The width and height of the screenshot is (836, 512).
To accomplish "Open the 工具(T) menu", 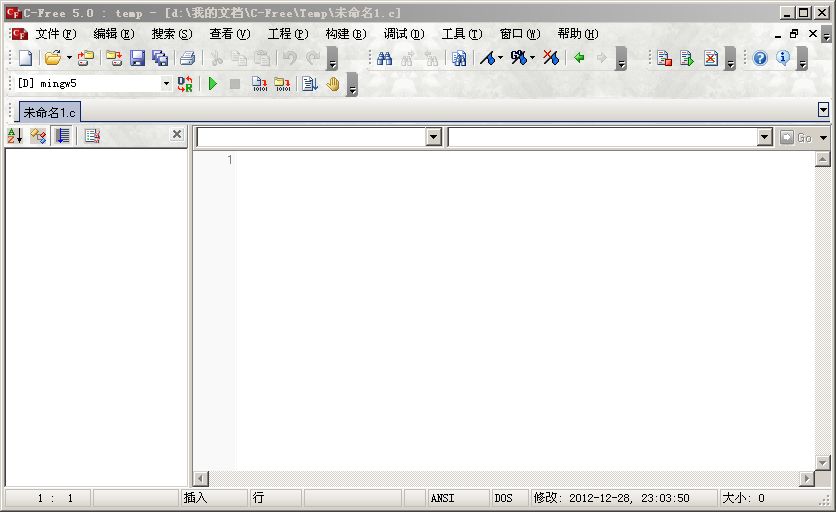I will coord(462,34).
